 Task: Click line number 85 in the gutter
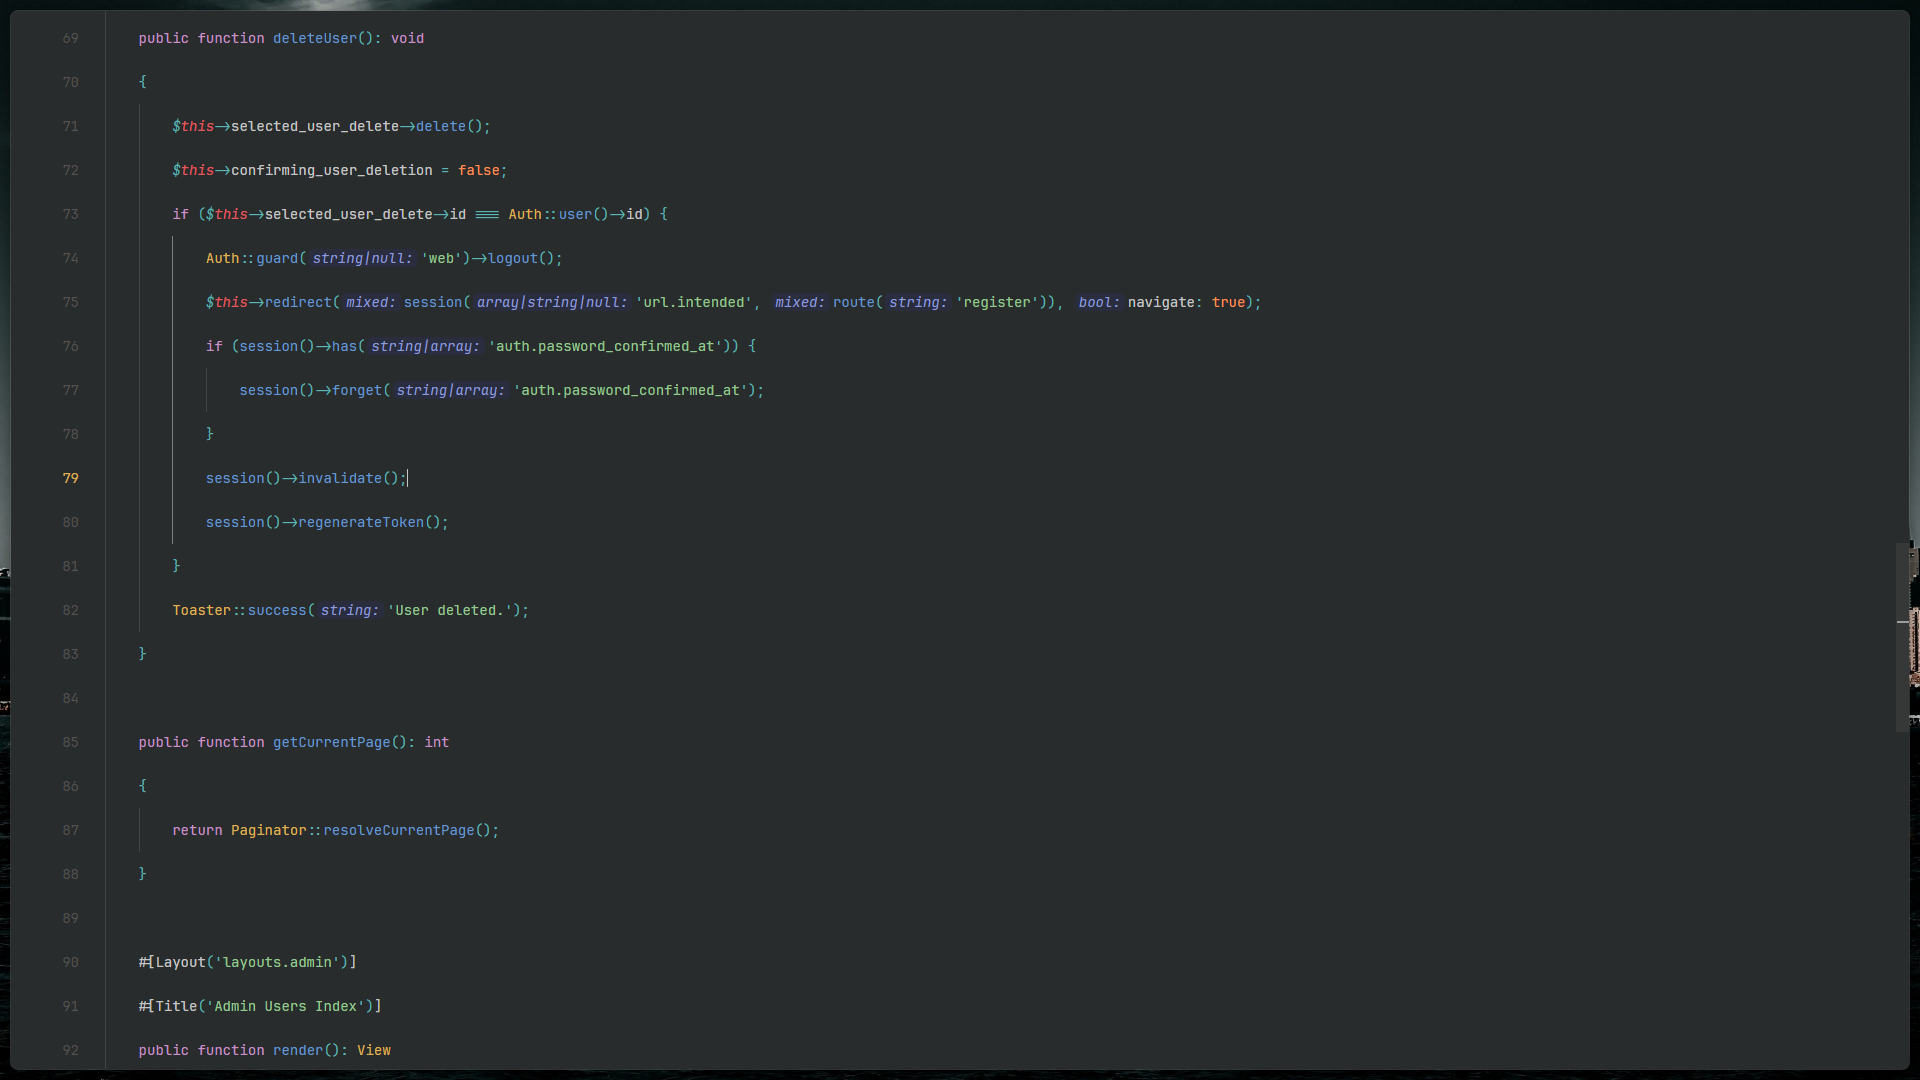(x=70, y=742)
